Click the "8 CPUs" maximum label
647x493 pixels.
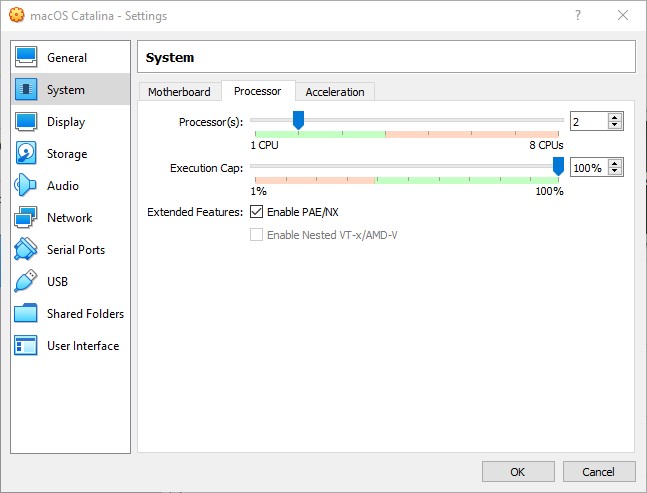click(546, 145)
